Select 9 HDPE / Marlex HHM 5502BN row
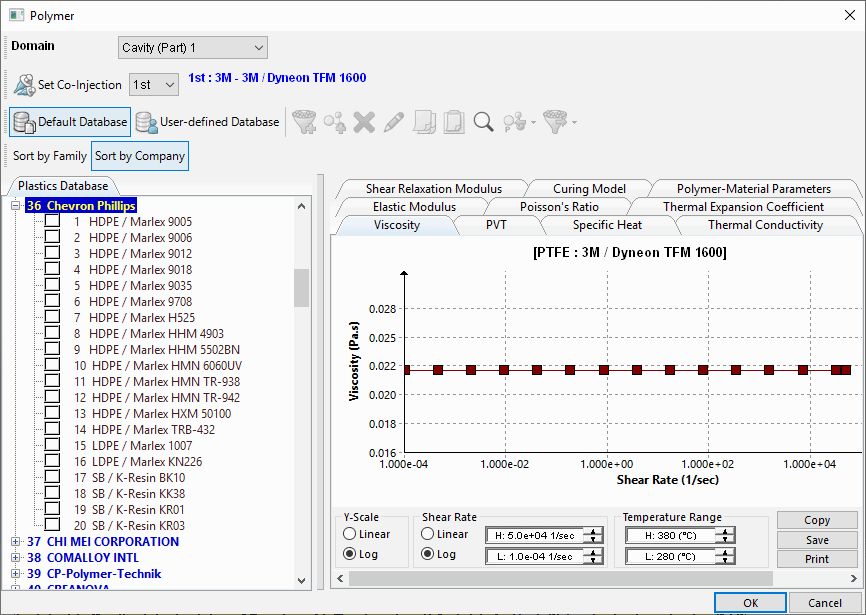 click(157, 349)
